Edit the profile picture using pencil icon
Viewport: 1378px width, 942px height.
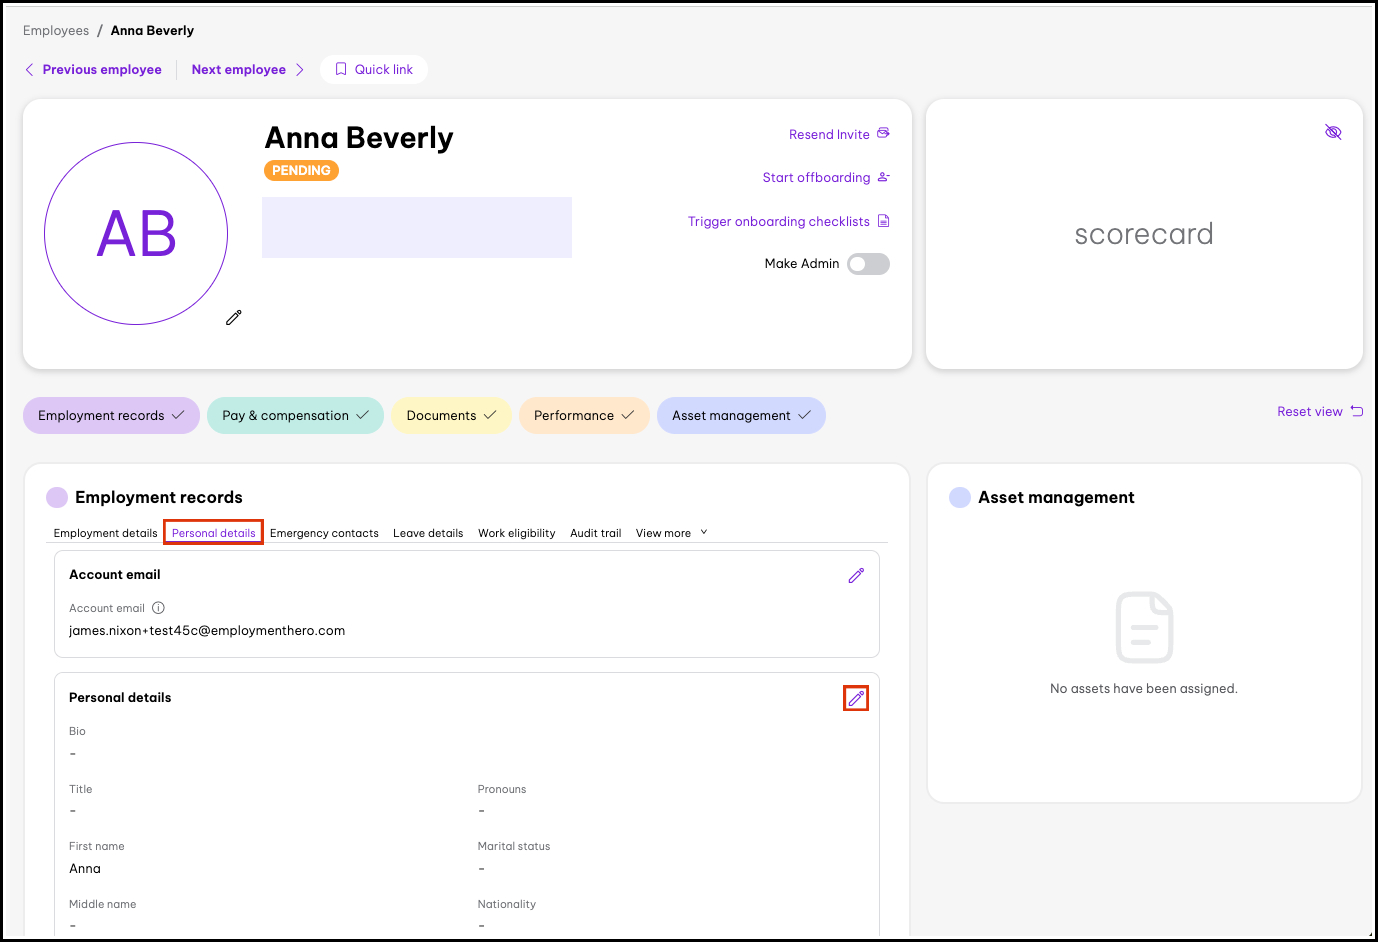pyautogui.click(x=233, y=317)
